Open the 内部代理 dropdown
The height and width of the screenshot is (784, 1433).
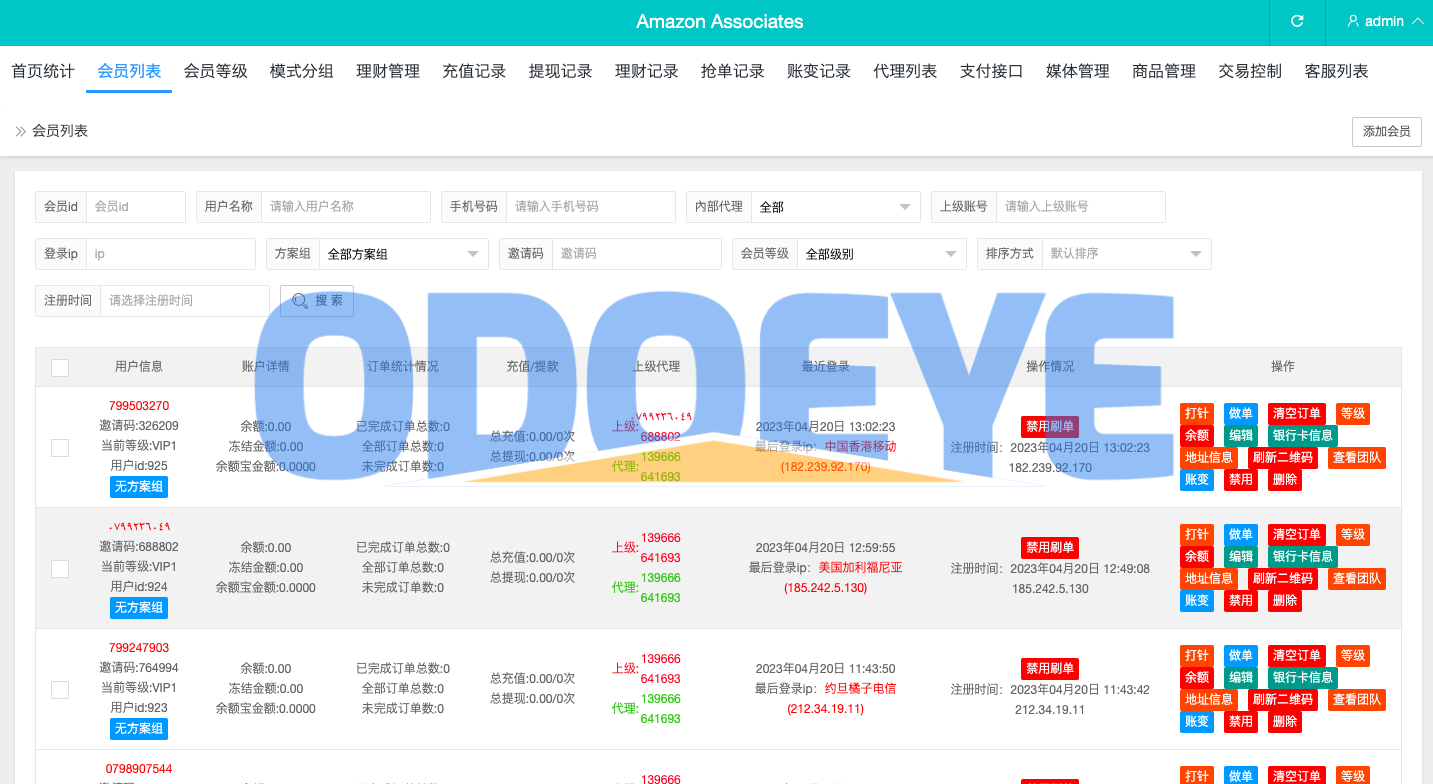pyautogui.click(x=835, y=207)
